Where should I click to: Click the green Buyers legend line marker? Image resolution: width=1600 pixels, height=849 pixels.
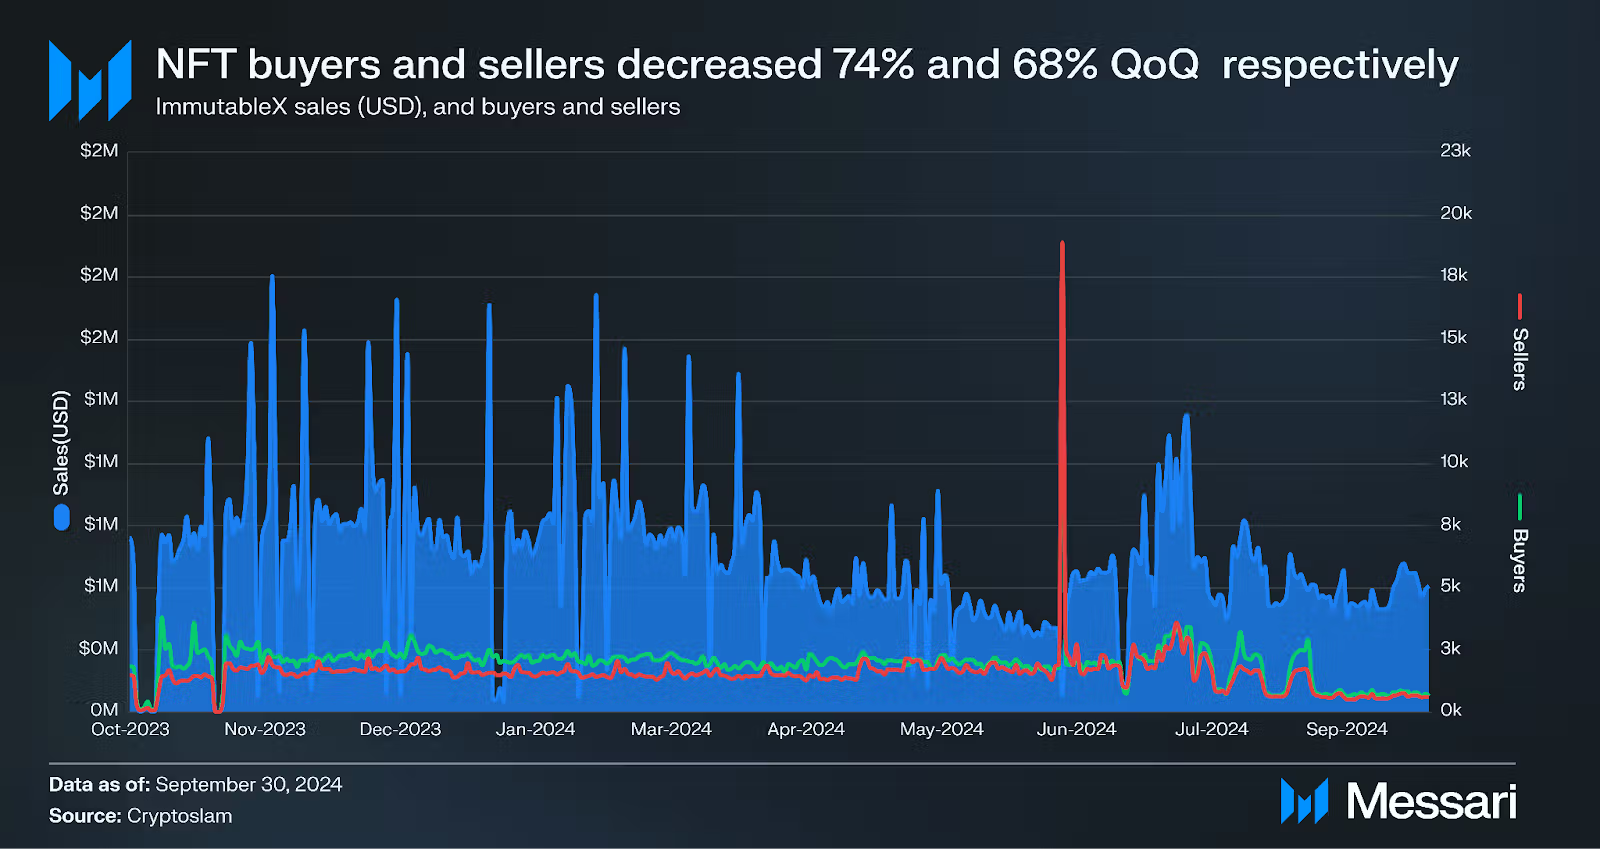pos(1520,507)
